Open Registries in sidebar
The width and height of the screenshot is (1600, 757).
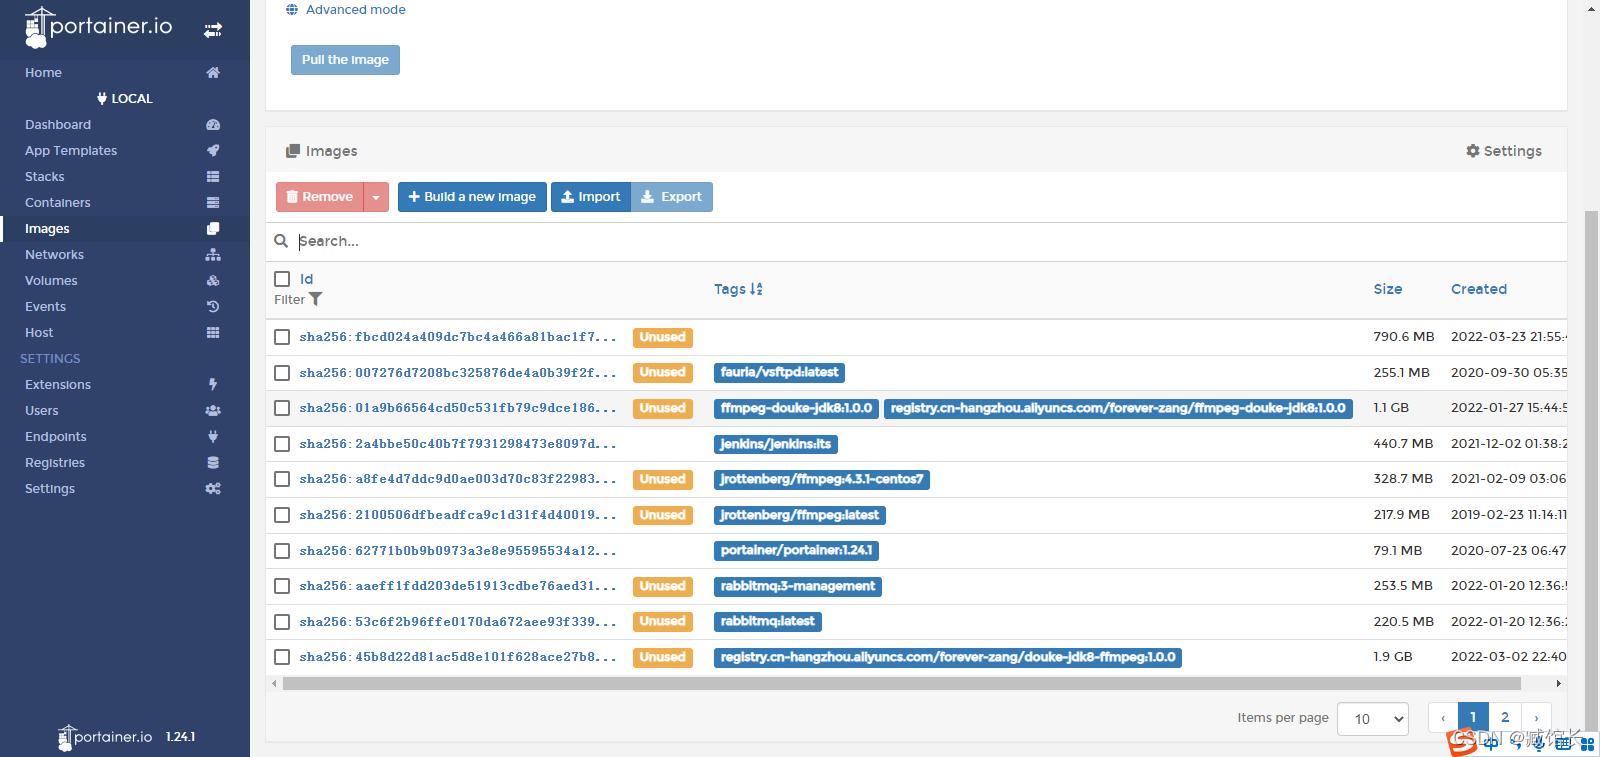[x=55, y=462]
